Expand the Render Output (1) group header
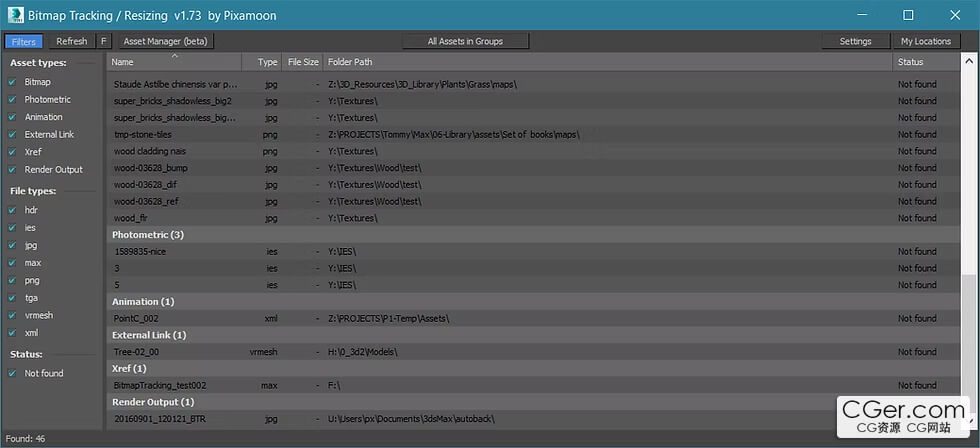This screenshot has height=448, width=980. (x=151, y=402)
